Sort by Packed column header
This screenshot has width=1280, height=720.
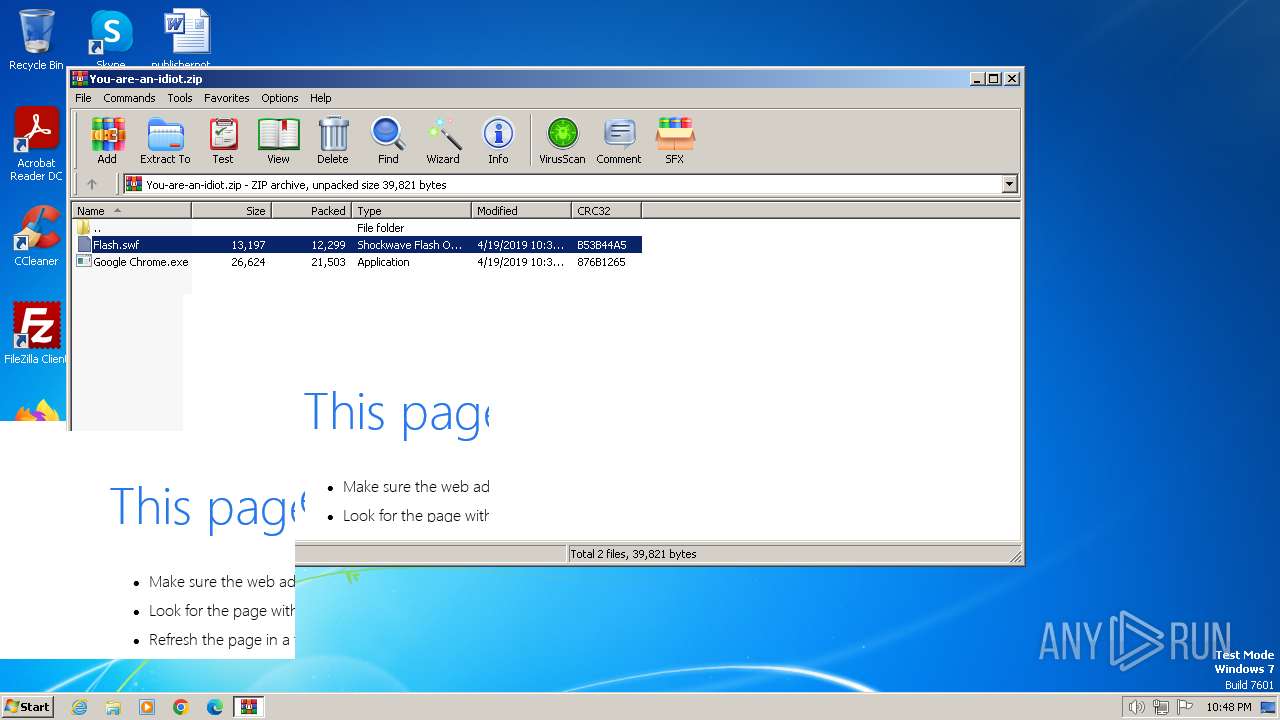[311, 211]
